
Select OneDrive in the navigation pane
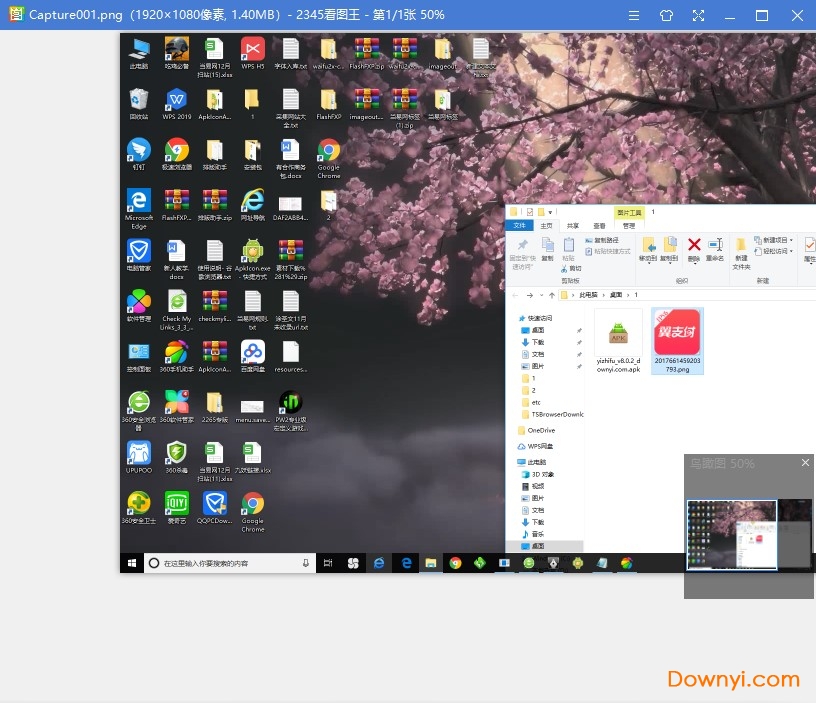540,430
